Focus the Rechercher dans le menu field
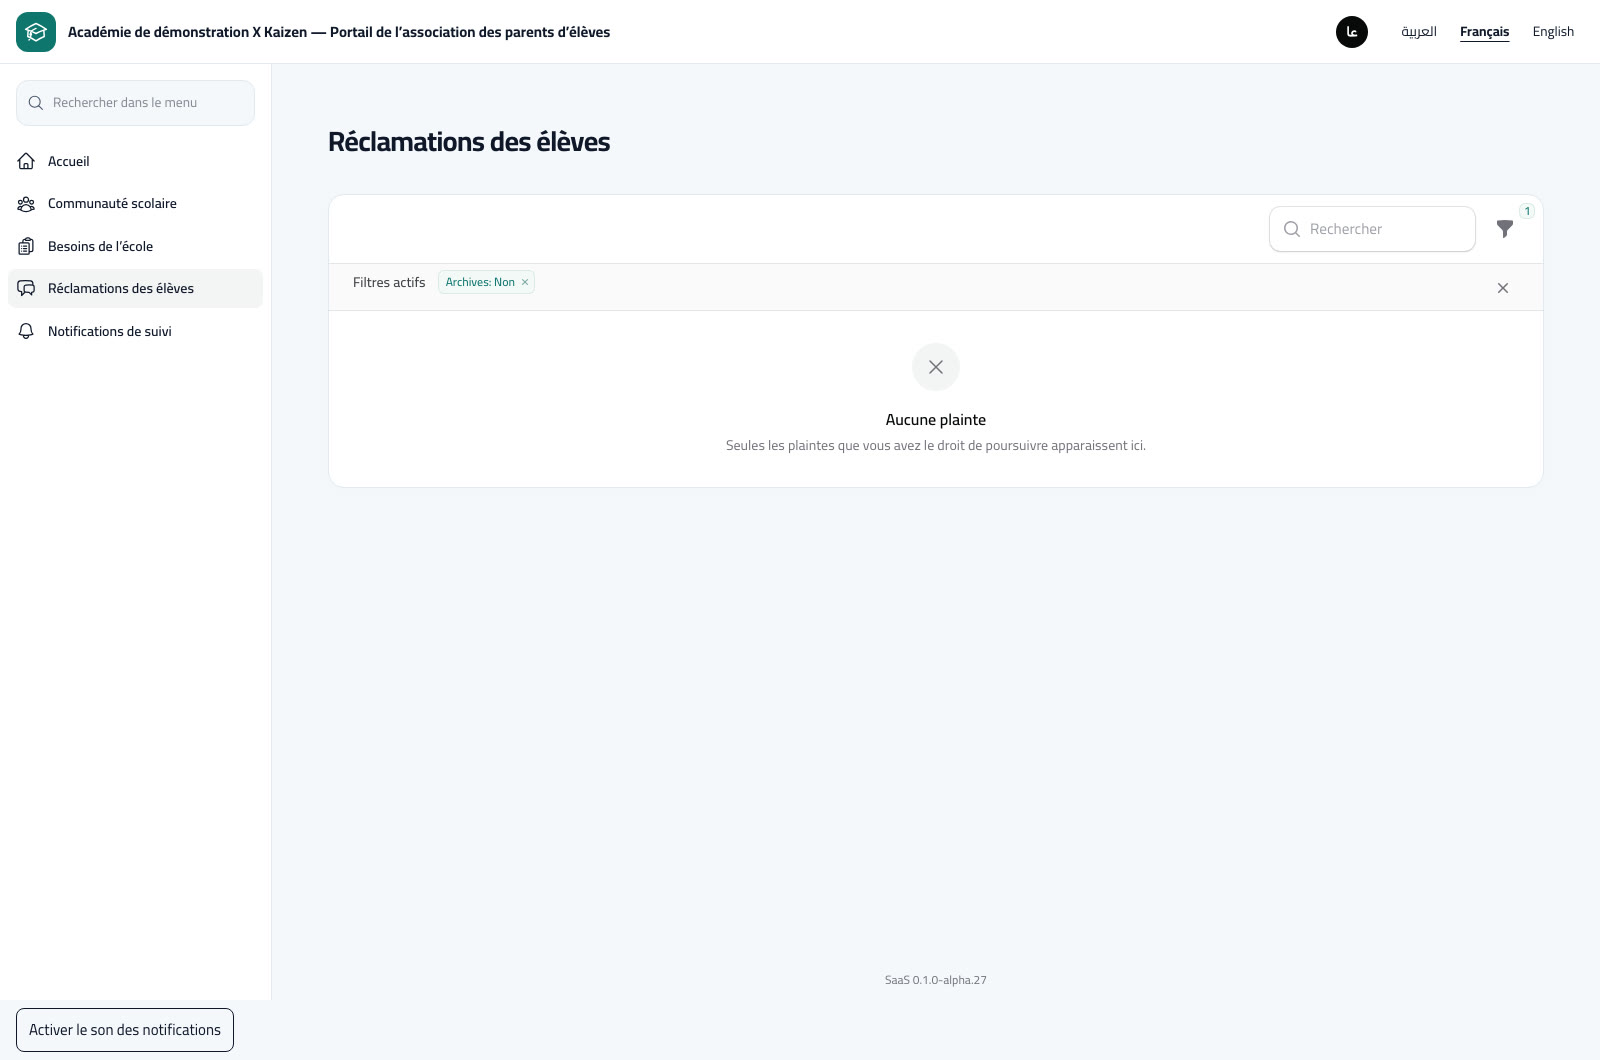The height and width of the screenshot is (1060, 1600). [135, 103]
